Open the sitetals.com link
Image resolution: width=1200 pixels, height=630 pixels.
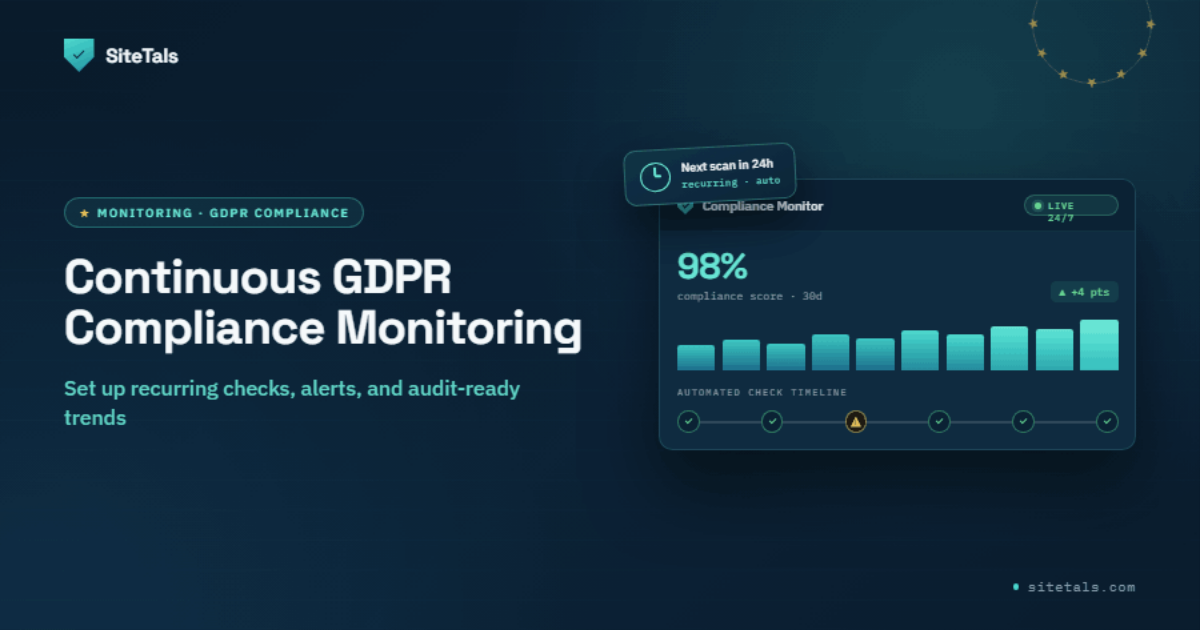click(1081, 588)
